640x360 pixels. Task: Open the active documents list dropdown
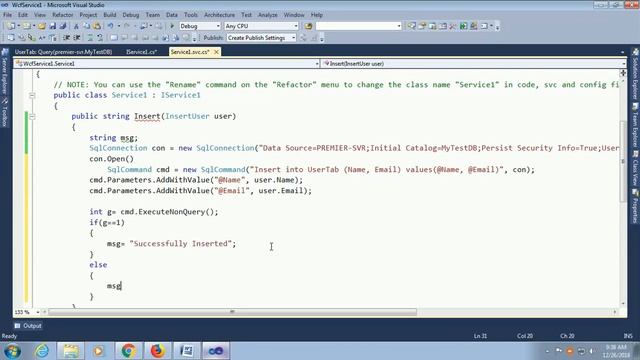(622, 52)
